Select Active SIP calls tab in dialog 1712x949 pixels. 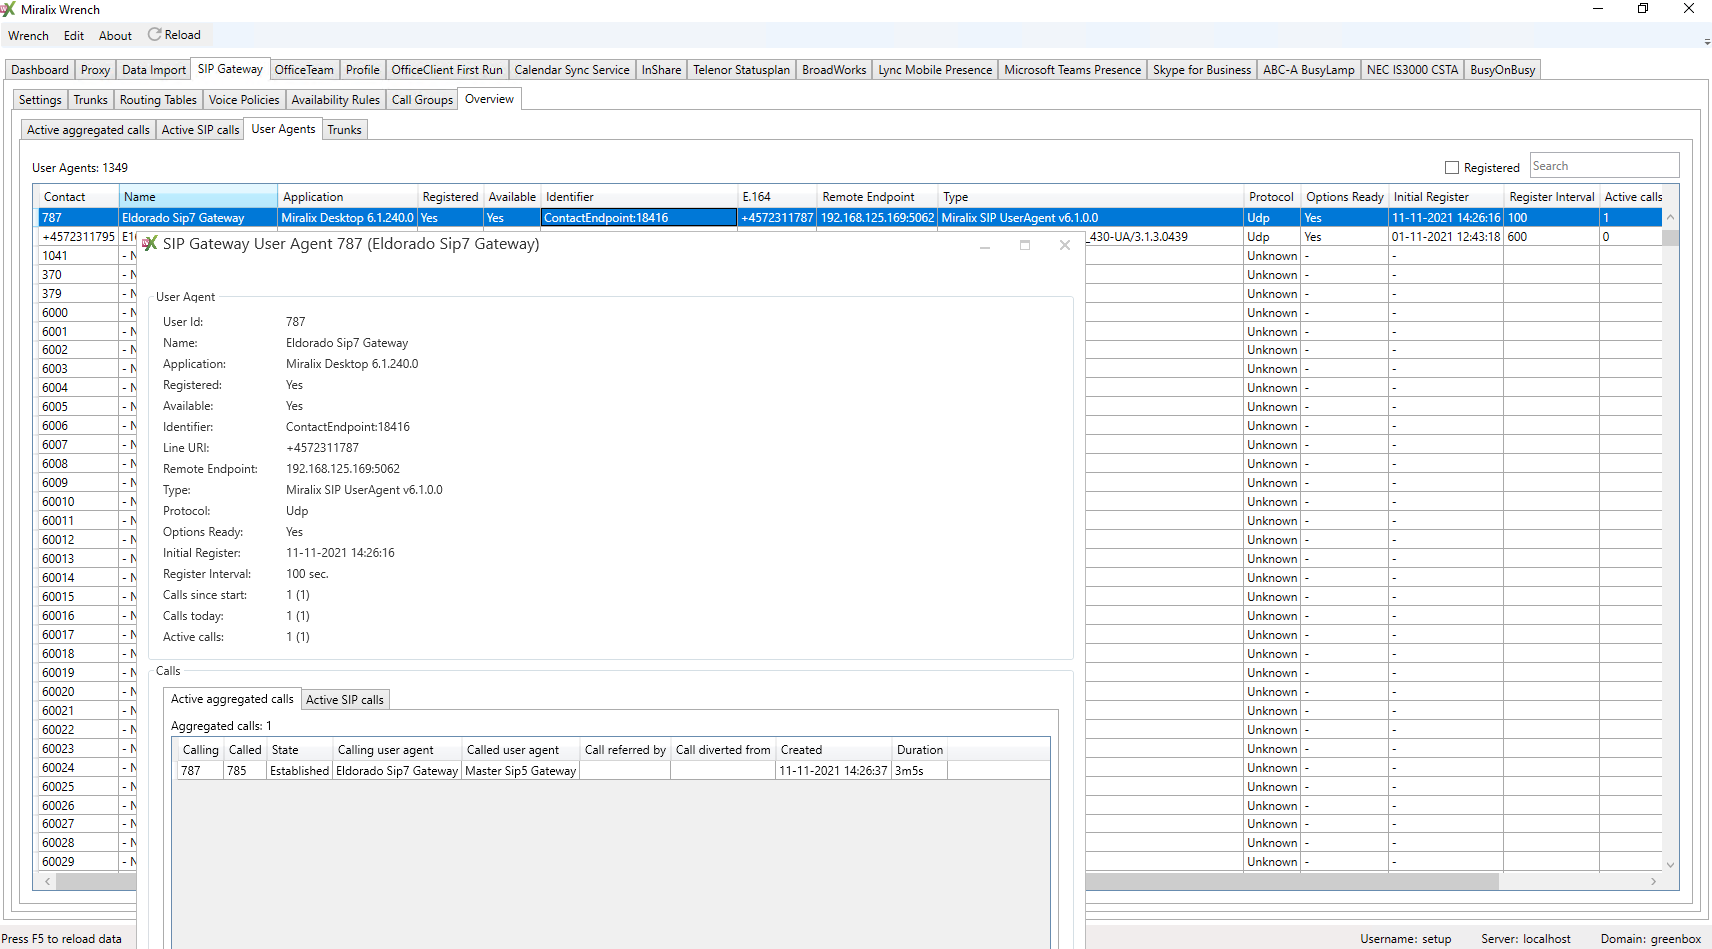[x=345, y=700]
